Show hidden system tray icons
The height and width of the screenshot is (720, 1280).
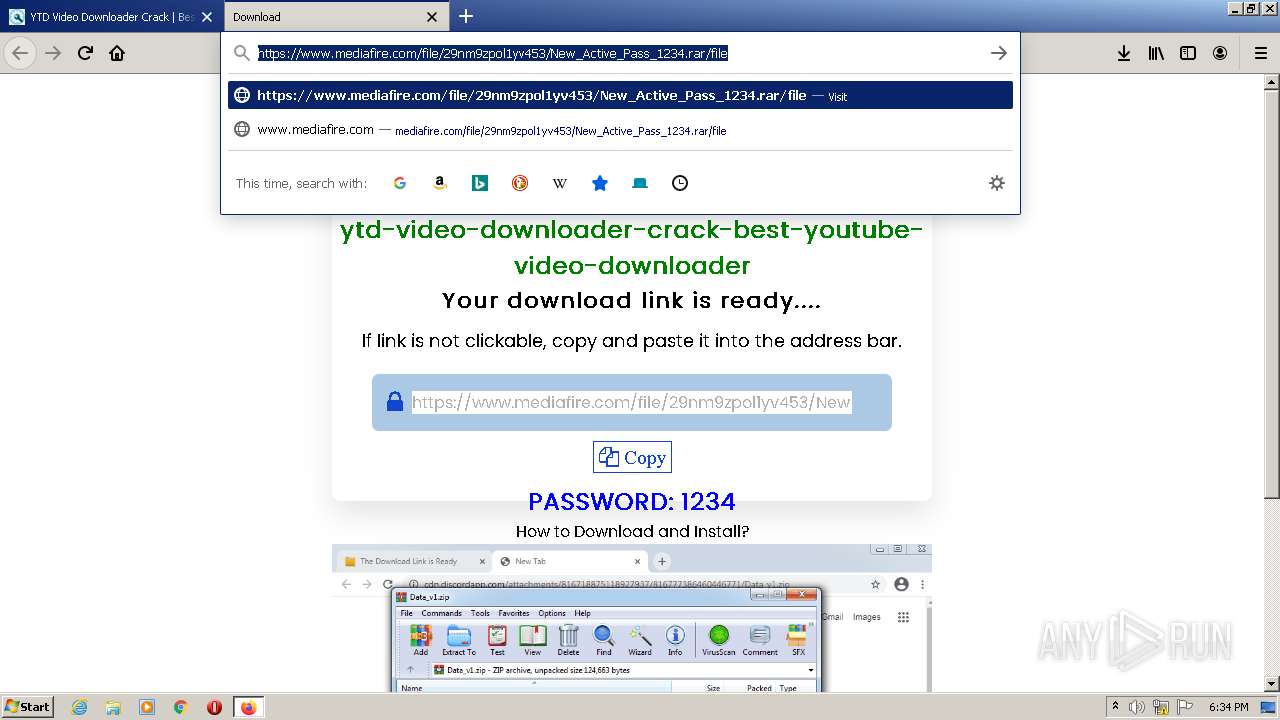coord(1115,707)
